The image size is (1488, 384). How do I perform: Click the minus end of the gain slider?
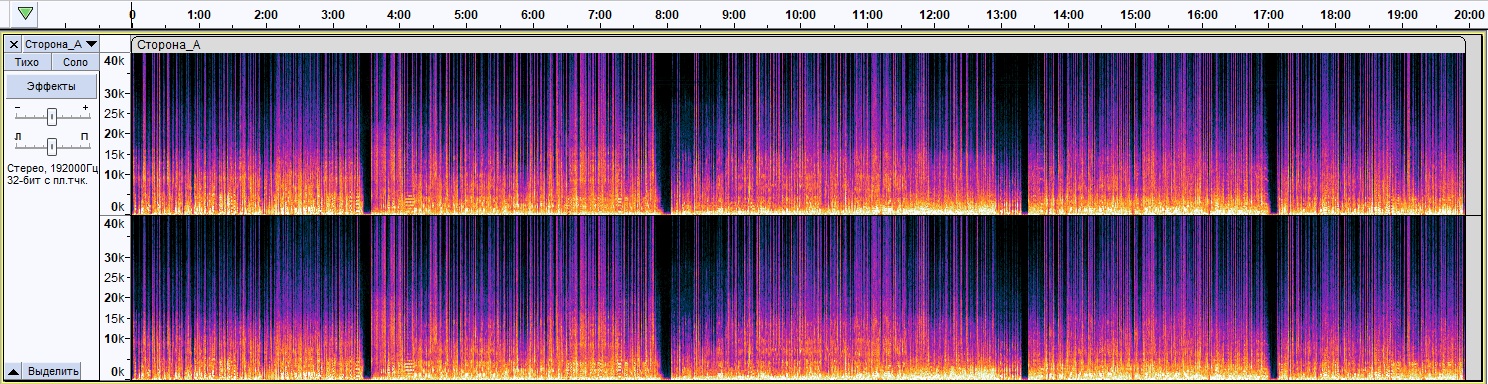pyautogui.click(x=17, y=107)
